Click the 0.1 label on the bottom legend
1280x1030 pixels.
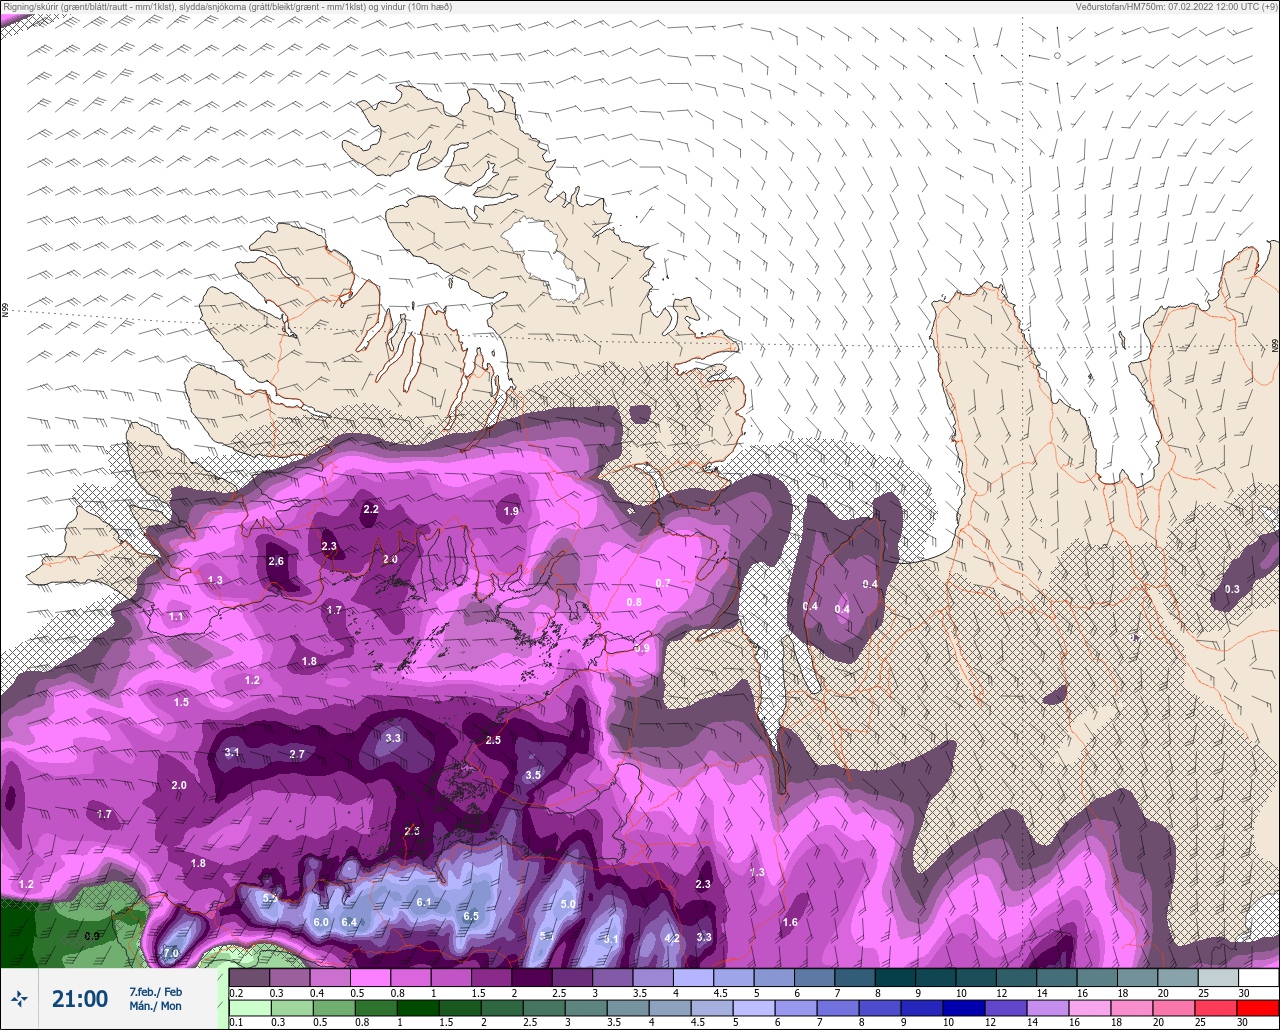(236, 1022)
